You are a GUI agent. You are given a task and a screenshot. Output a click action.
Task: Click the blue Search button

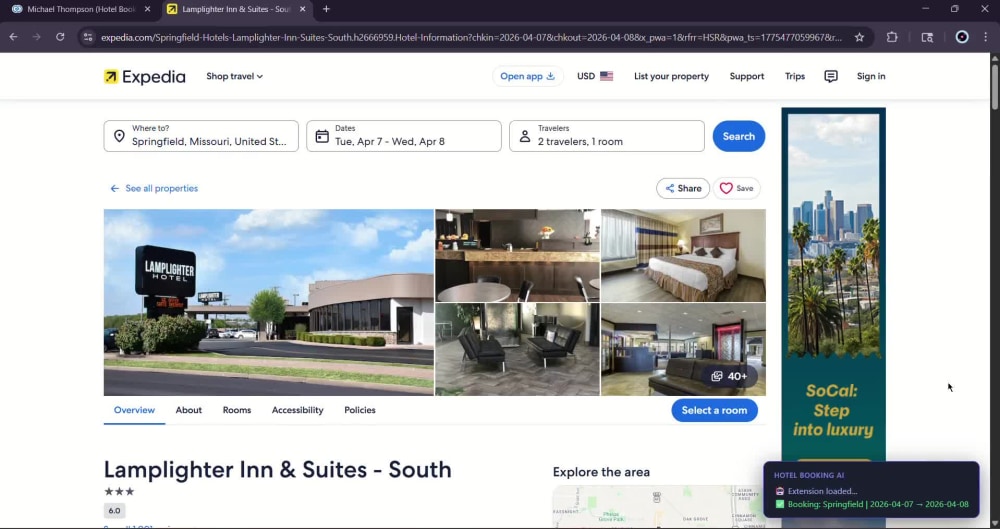[739, 136]
